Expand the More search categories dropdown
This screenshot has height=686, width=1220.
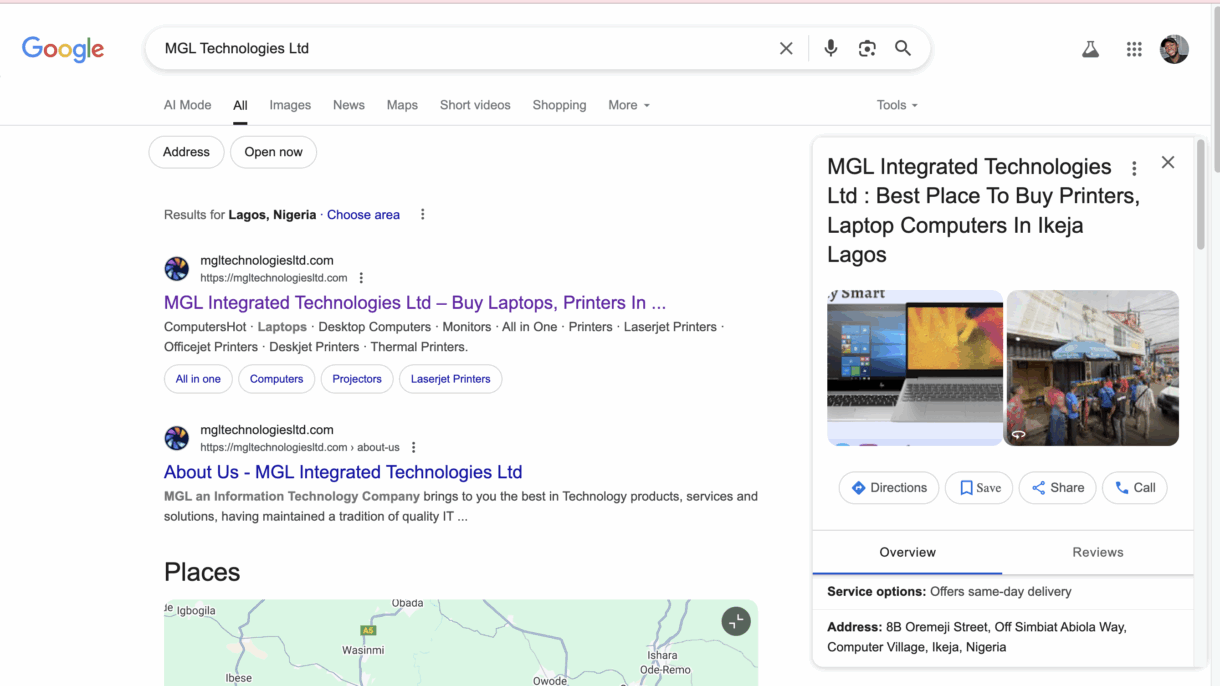click(629, 105)
